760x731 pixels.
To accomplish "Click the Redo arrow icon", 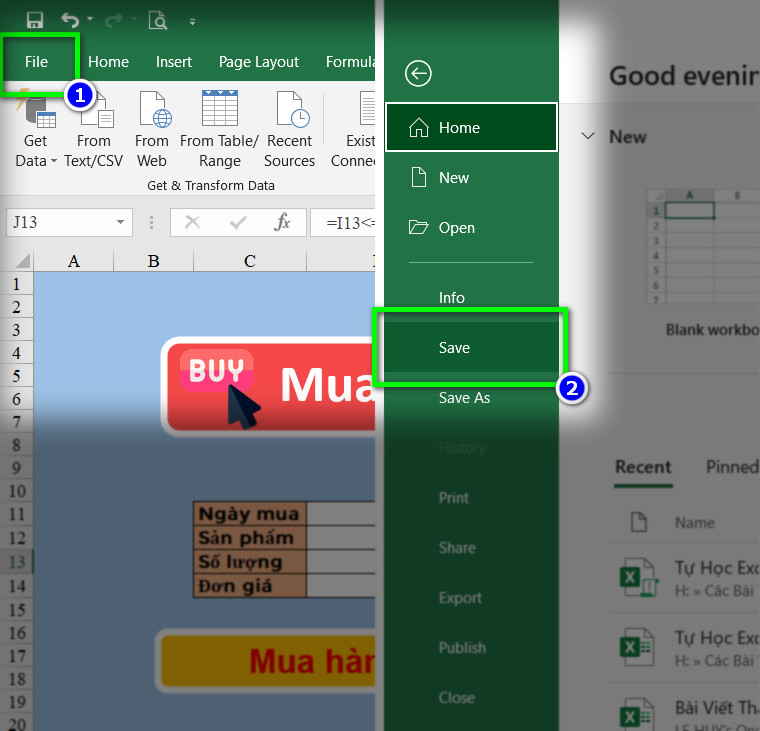I will (113, 20).
